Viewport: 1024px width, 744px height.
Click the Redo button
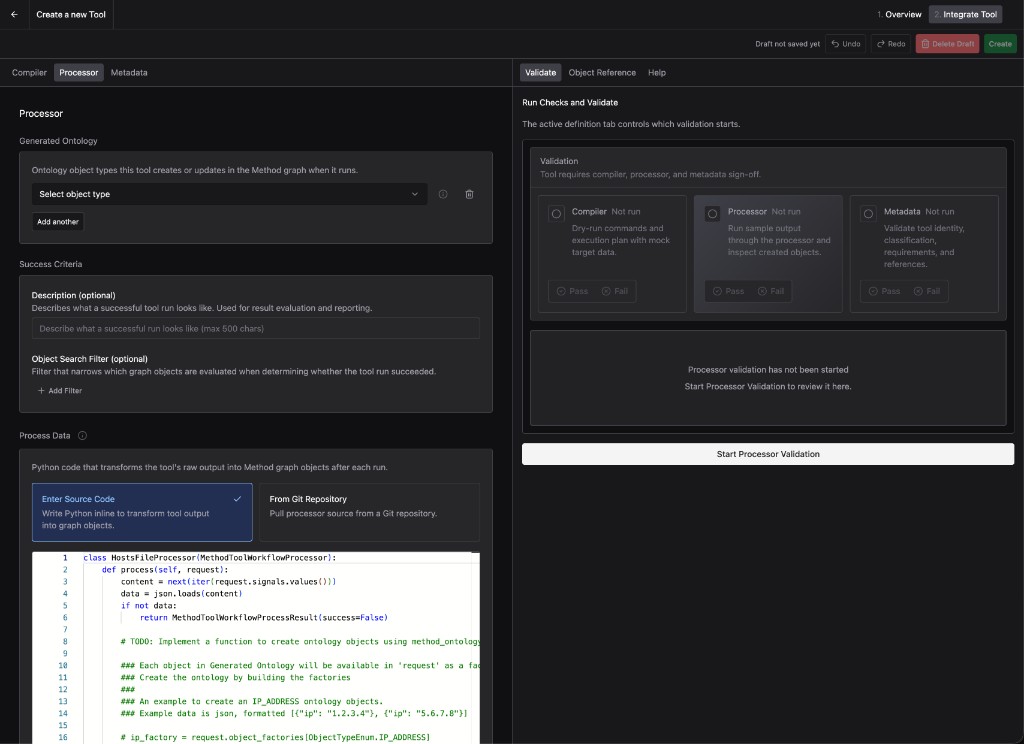pos(891,44)
